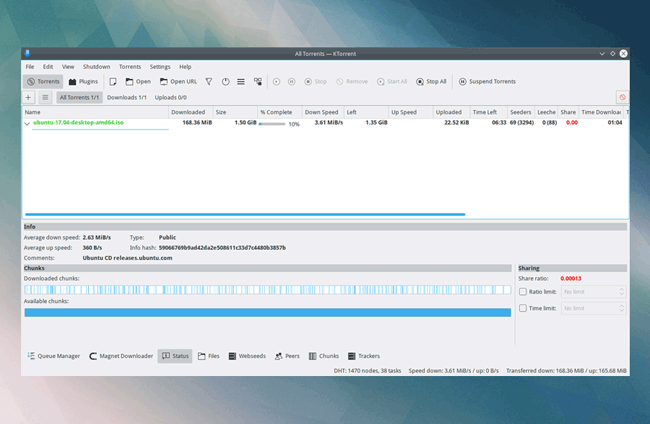Adjust the Time limit spin box
Image resolution: width=650 pixels, height=424 pixels.
click(593, 309)
